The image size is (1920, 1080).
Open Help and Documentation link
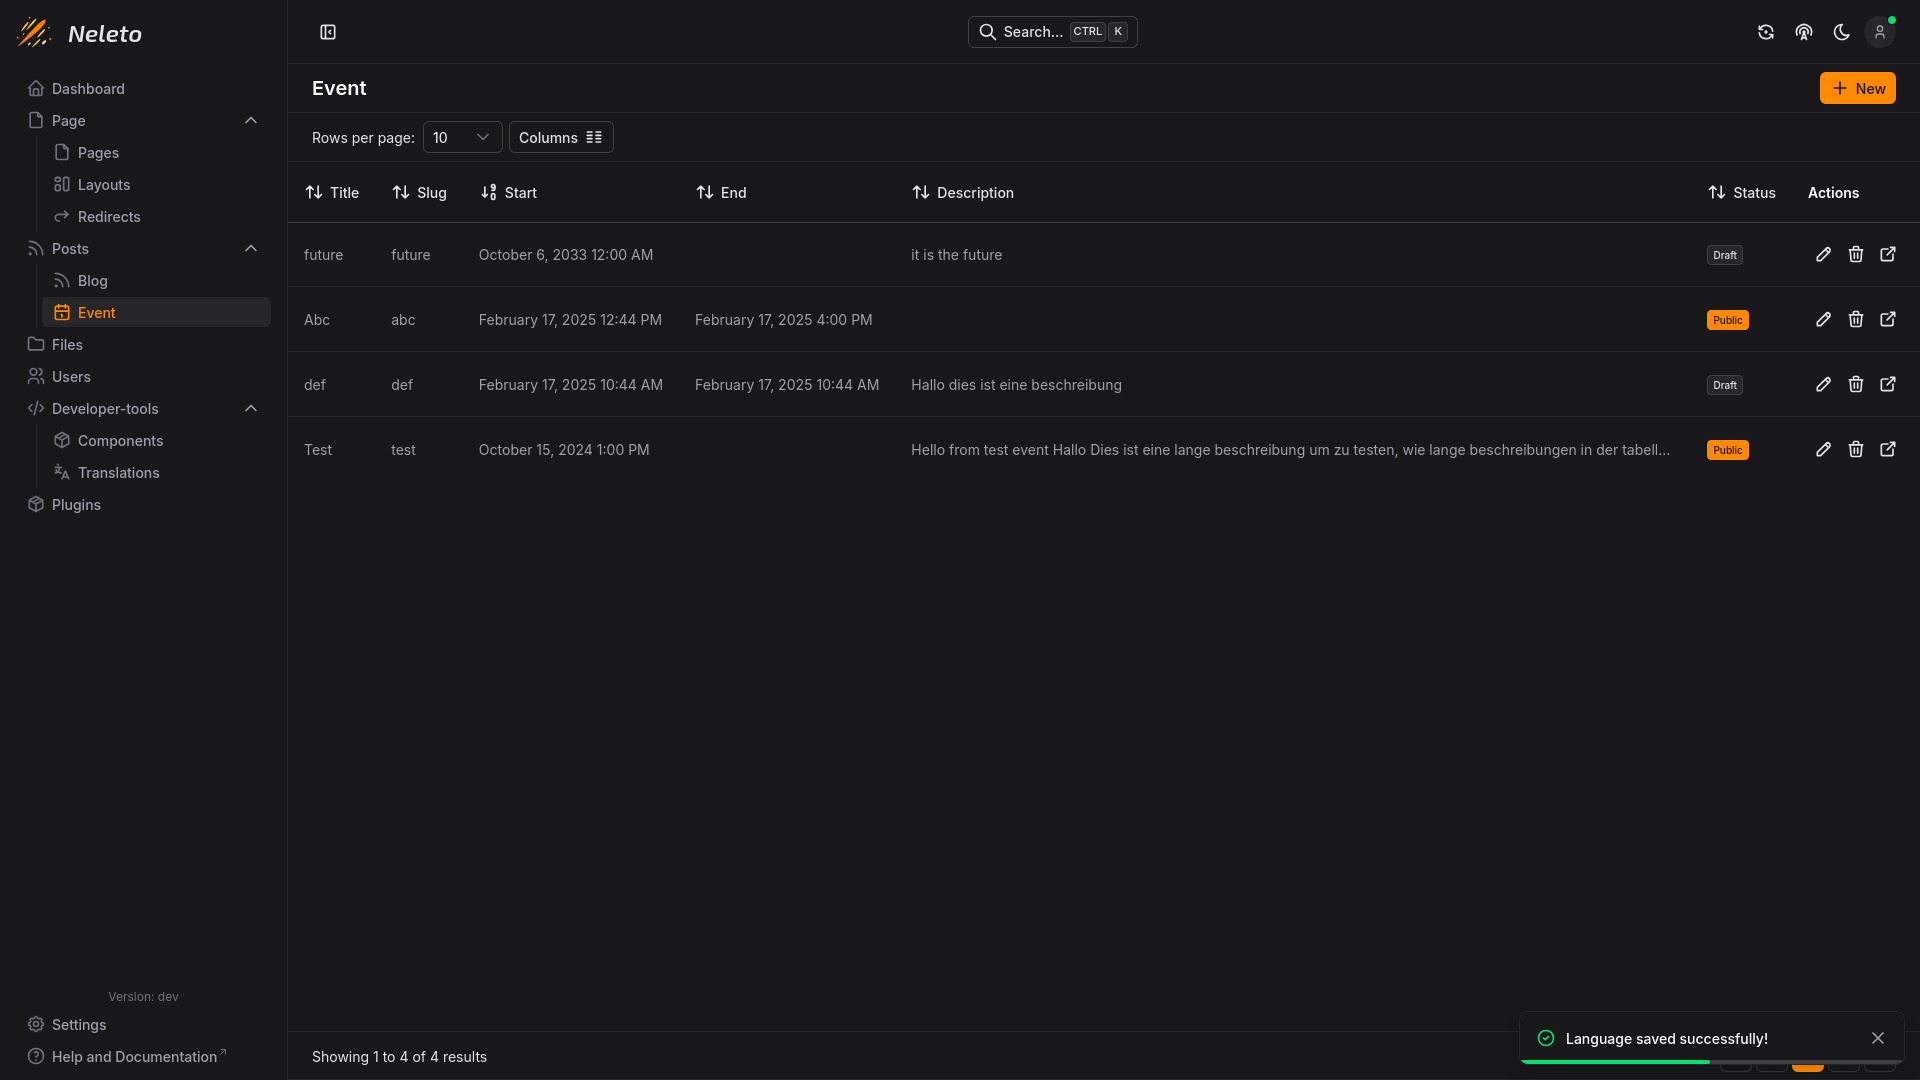point(134,1057)
